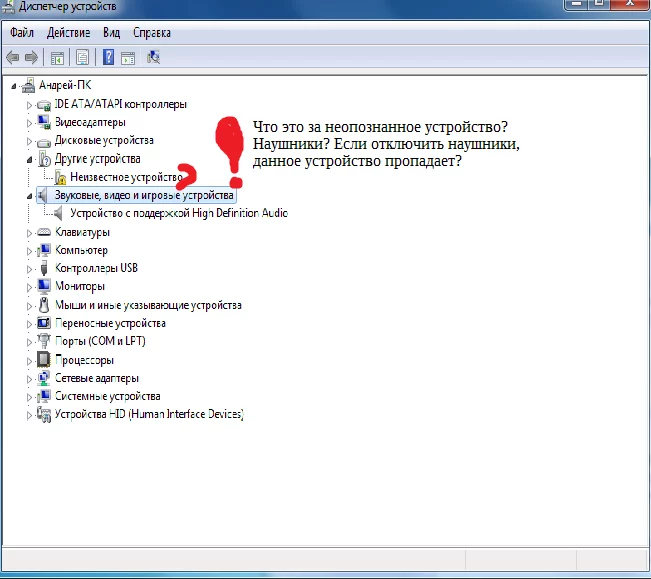
Task: Expand the Контроллеры USB node
Action: point(29,269)
